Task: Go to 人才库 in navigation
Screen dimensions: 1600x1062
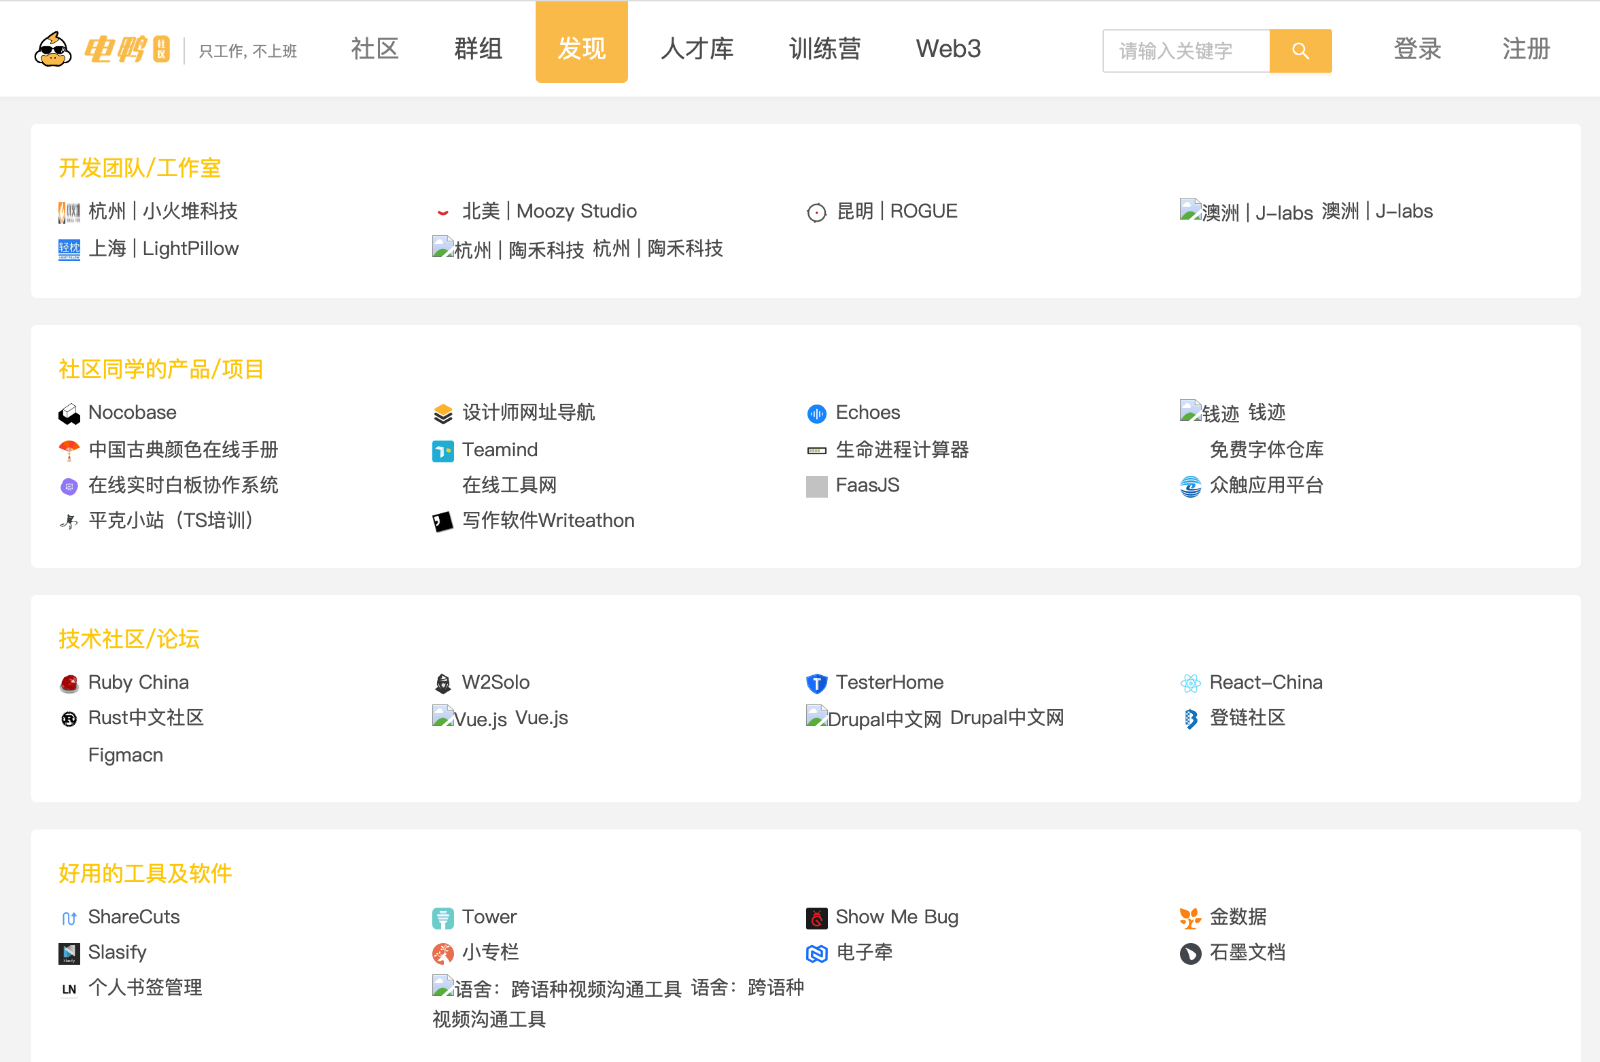Action: click(x=697, y=48)
